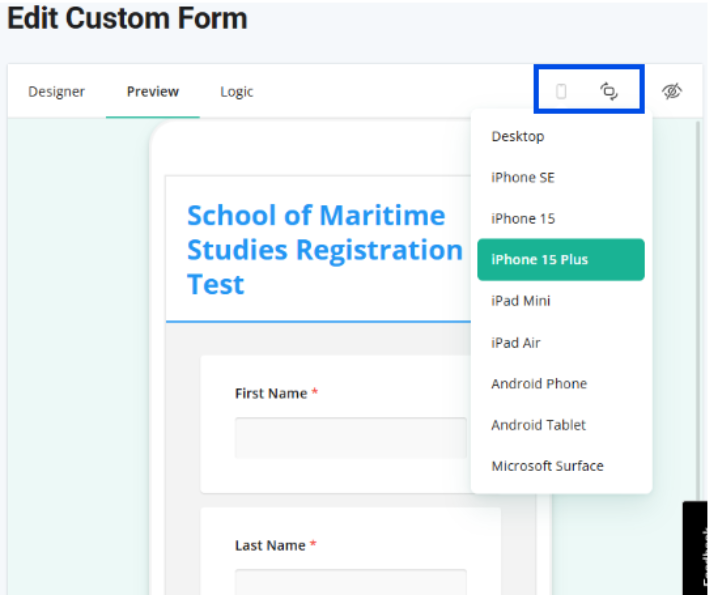Switch to the Designer tab
This screenshot has width=708, height=595.
point(56,92)
